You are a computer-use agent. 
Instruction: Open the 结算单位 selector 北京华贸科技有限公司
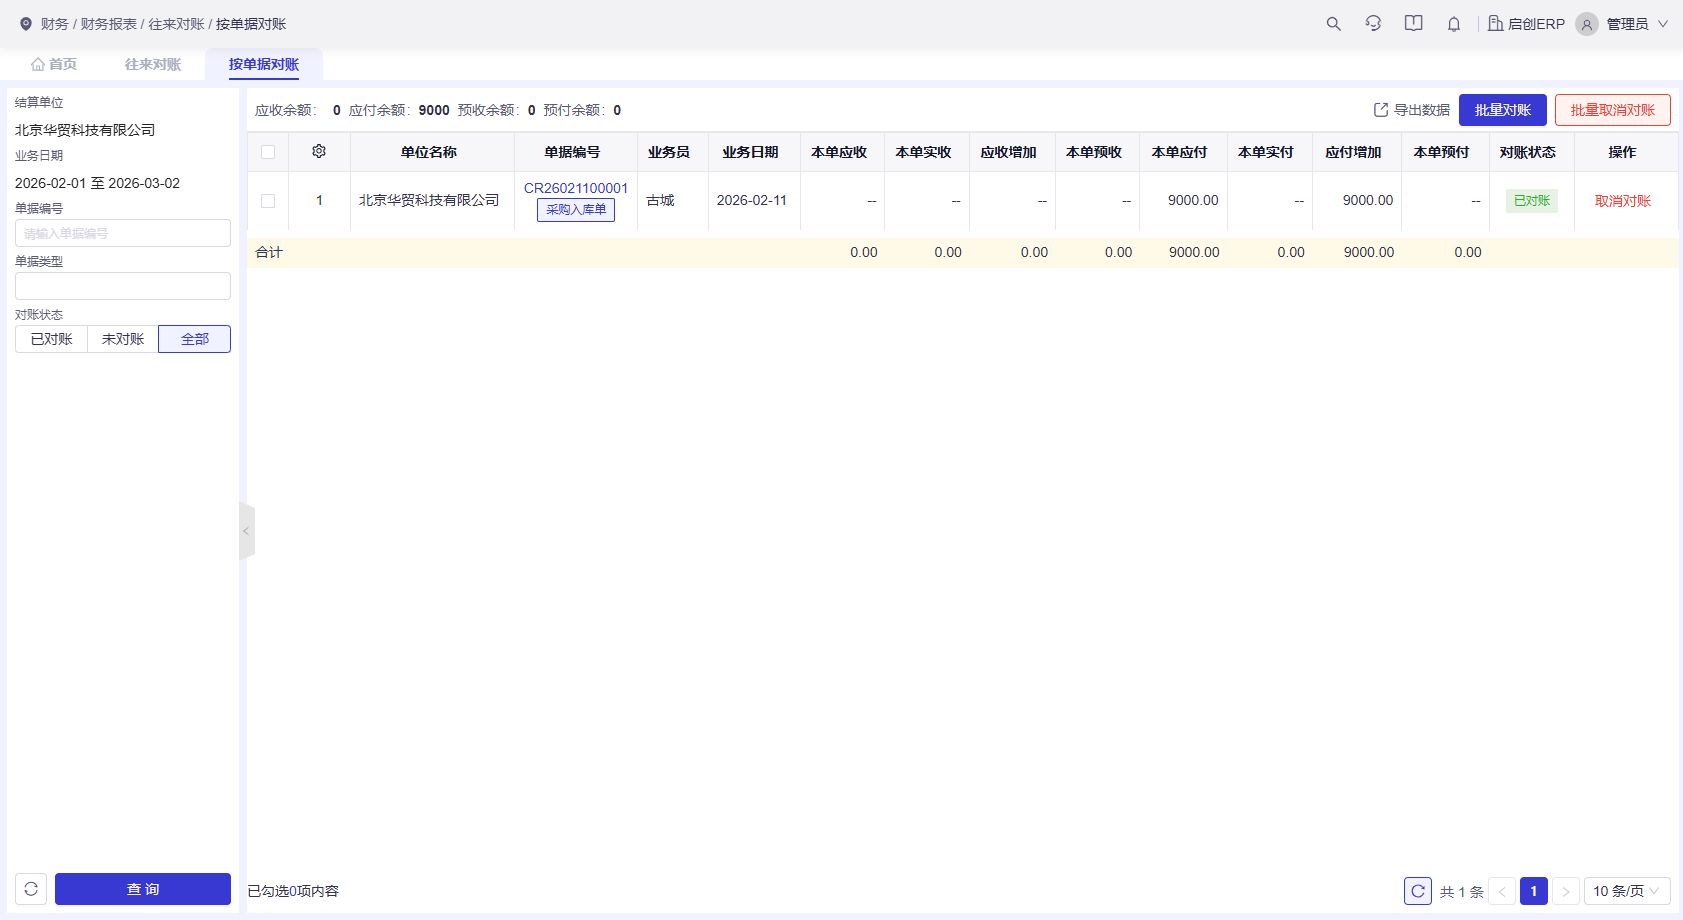pyautogui.click(x=85, y=130)
